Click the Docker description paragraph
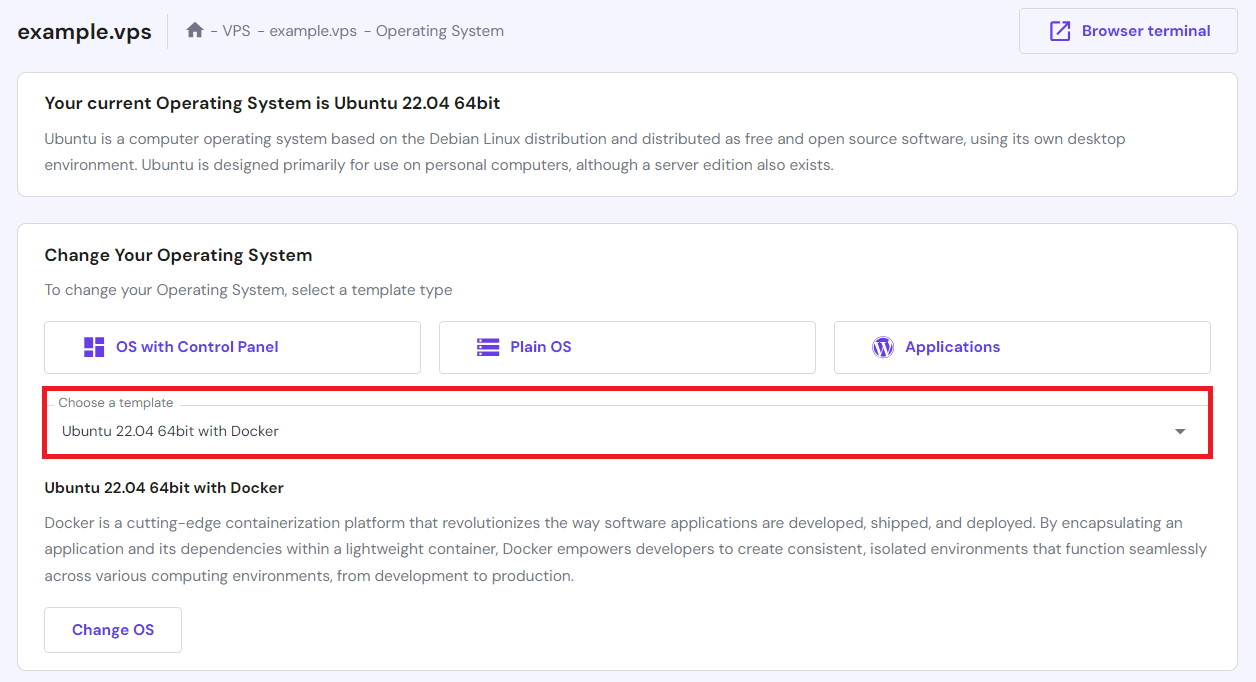Image resolution: width=1256 pixels, height=682 pixels. 625,549
